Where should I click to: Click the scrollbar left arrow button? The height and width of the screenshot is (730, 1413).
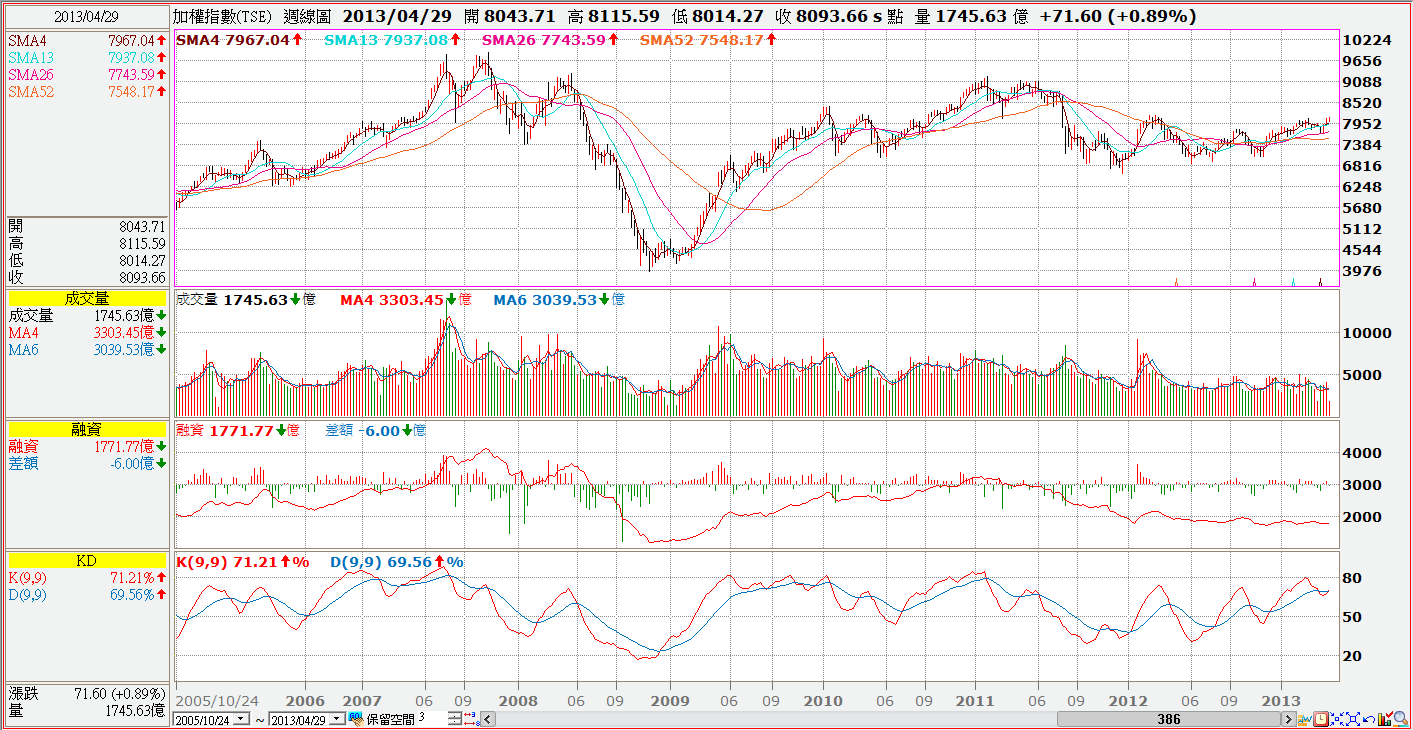488,719
